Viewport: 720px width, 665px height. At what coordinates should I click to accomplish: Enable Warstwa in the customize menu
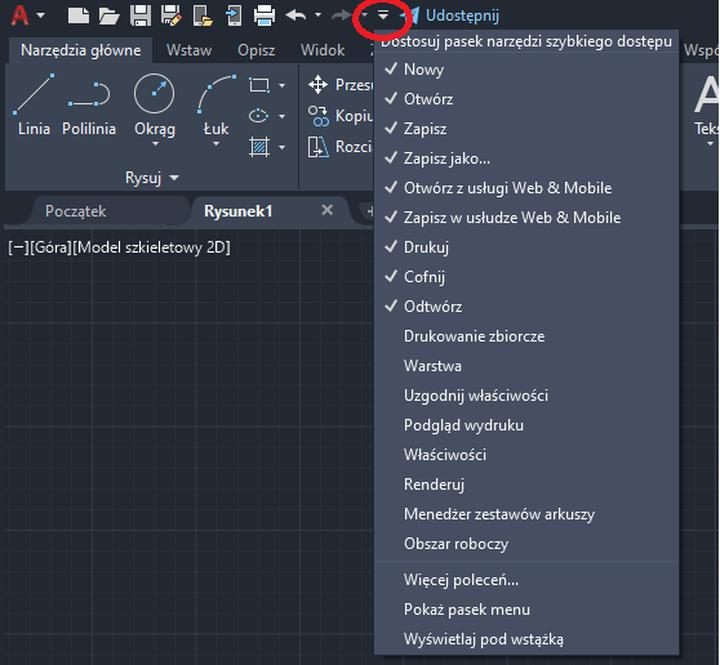[527, 366]
